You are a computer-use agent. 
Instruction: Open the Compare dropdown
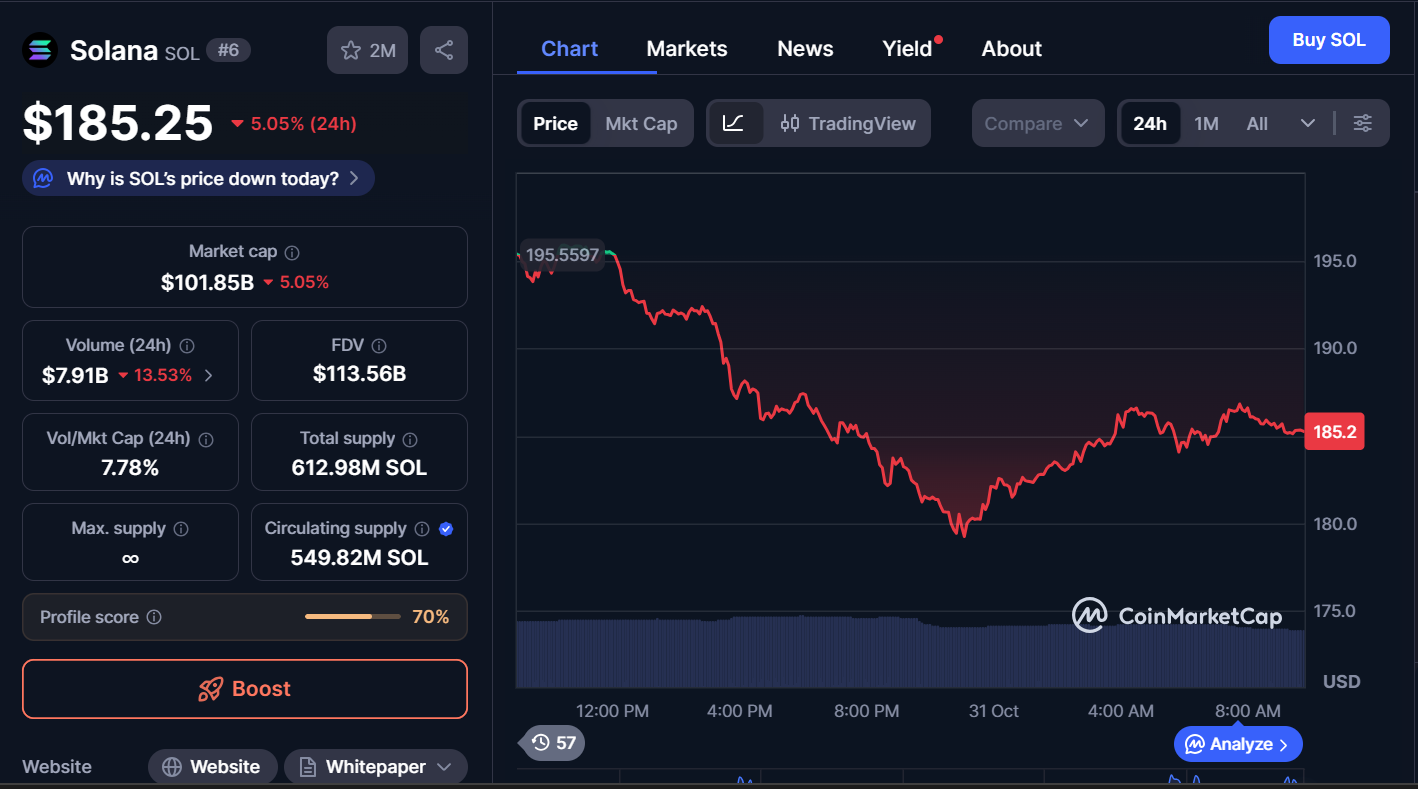tap(1037, 123)
